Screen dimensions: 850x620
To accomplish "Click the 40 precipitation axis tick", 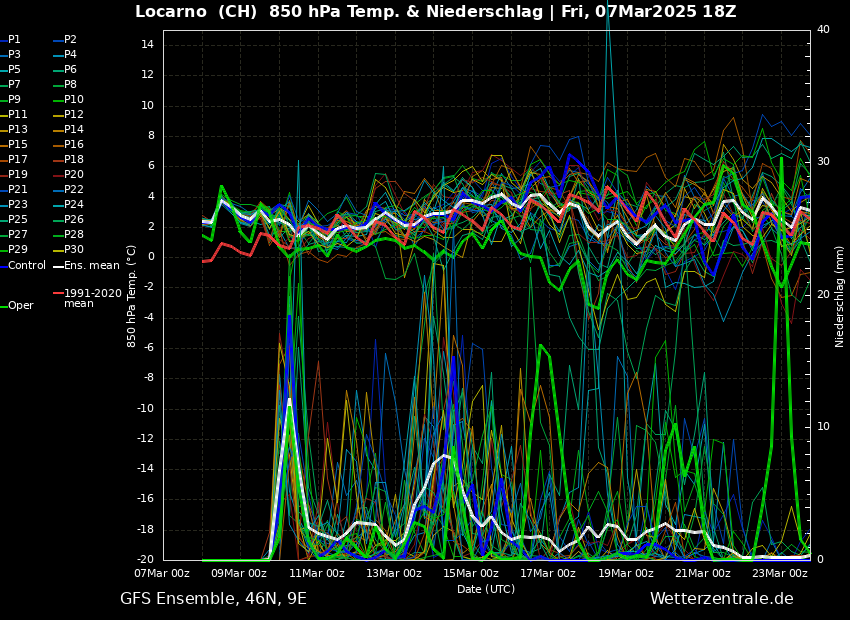I will tap(823, 30).
